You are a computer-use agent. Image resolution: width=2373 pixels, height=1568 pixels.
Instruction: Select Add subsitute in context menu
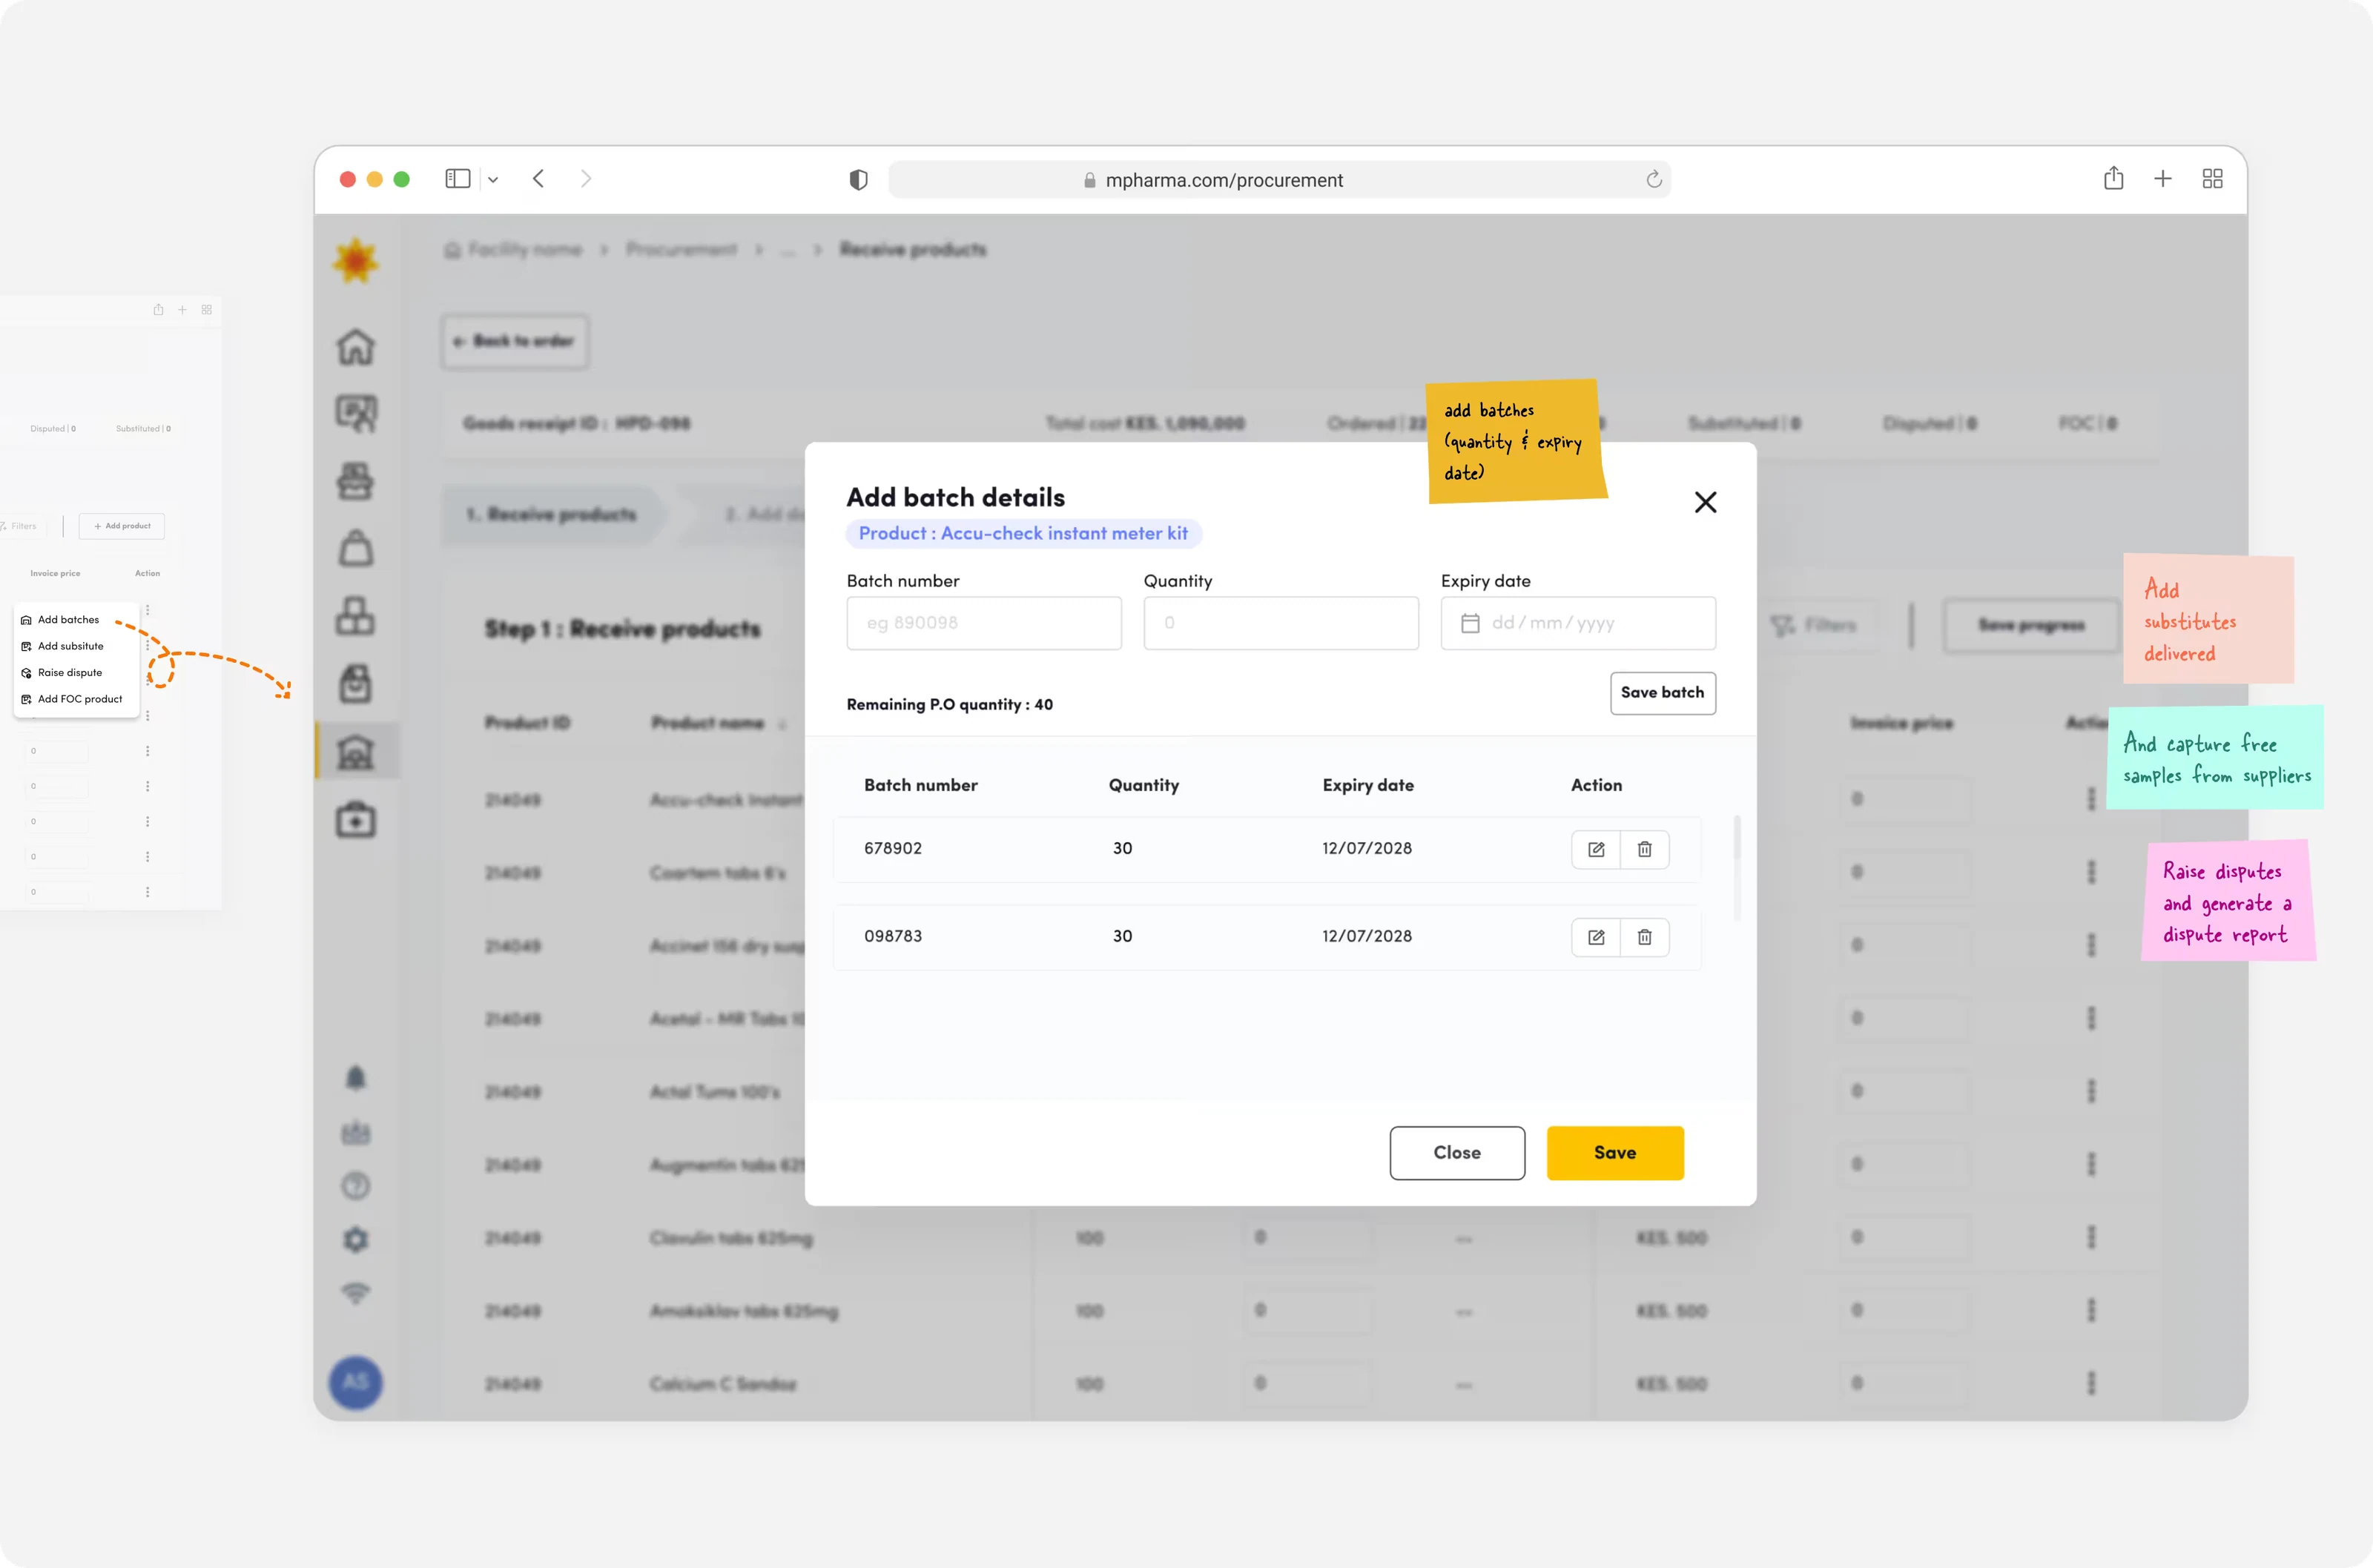pos(70,646)
